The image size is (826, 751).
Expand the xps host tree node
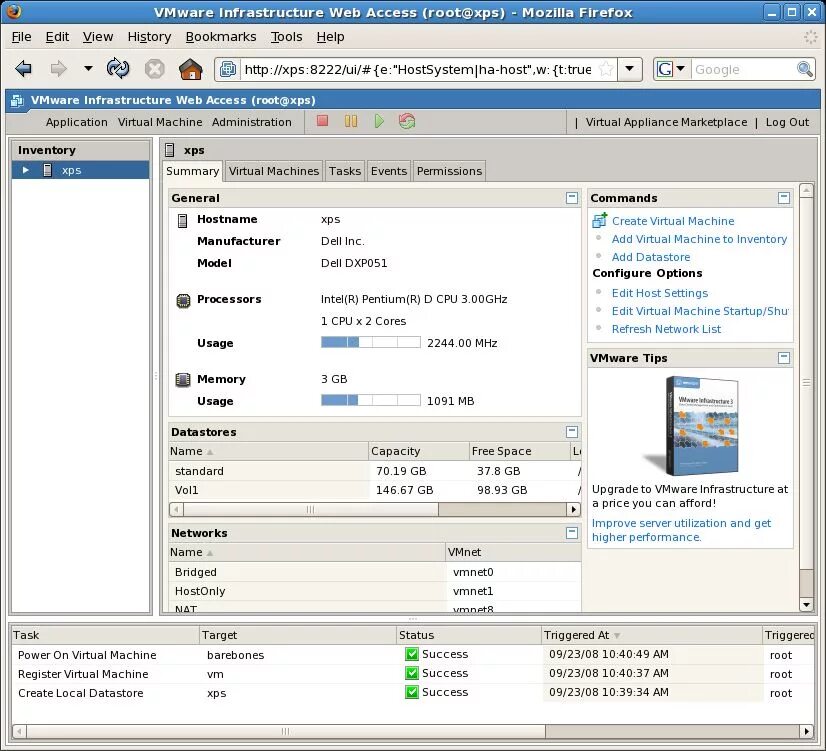click(25, 170)
